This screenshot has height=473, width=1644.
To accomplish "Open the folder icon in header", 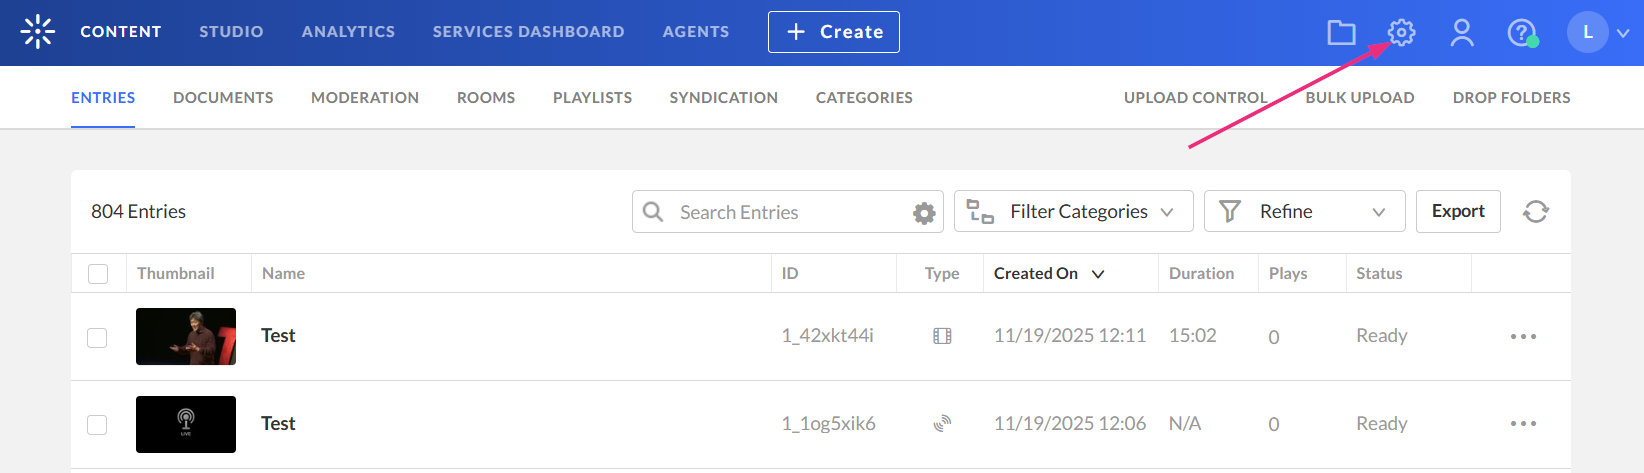I will tap(1341, 33).
